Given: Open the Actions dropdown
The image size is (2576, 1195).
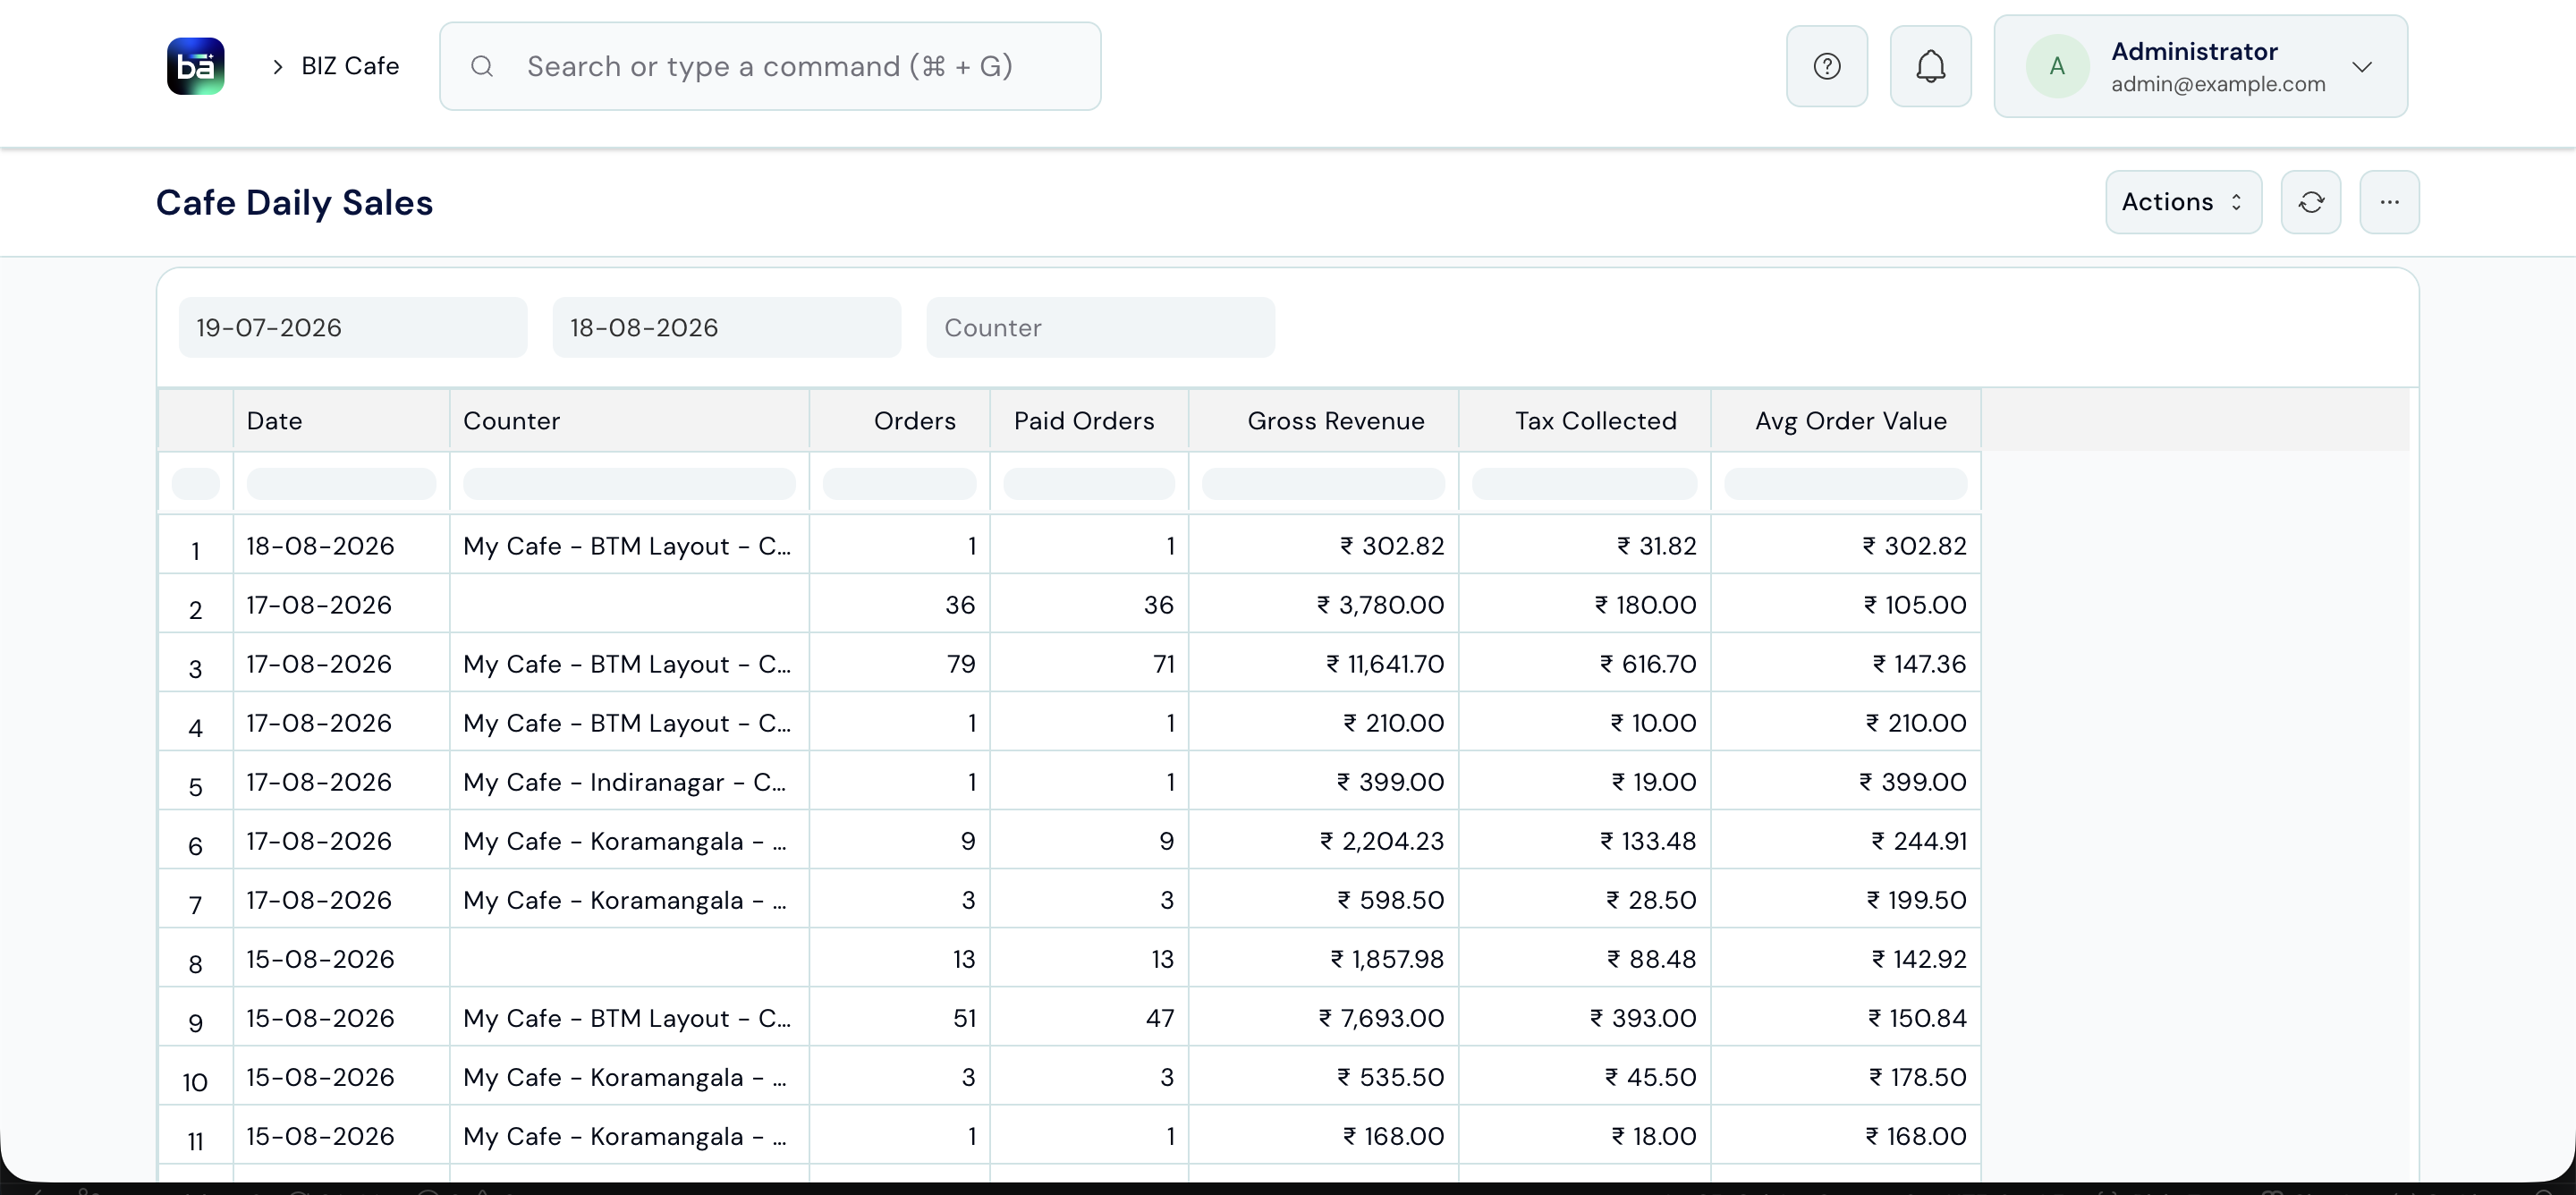Looking at the screenshot, I should tap(2183, 202).
